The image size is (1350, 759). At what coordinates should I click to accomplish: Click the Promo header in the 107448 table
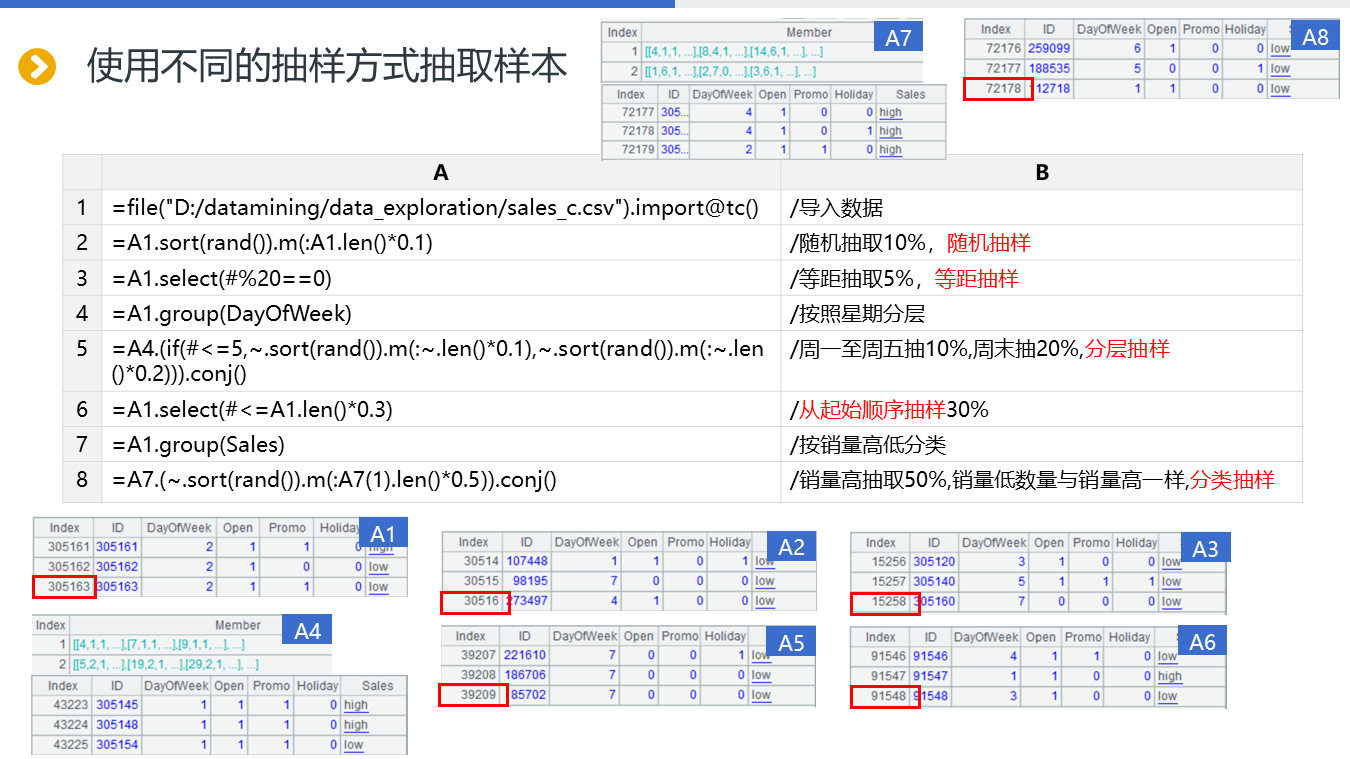pyautogui.click(x=688, y=542)
